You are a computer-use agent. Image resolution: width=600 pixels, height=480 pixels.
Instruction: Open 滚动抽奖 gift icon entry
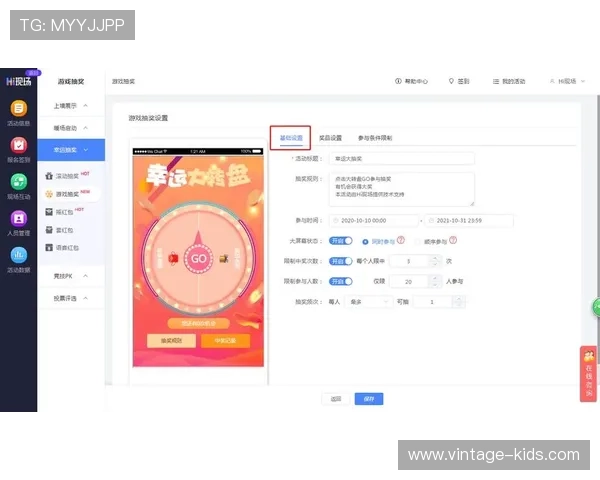49,176
